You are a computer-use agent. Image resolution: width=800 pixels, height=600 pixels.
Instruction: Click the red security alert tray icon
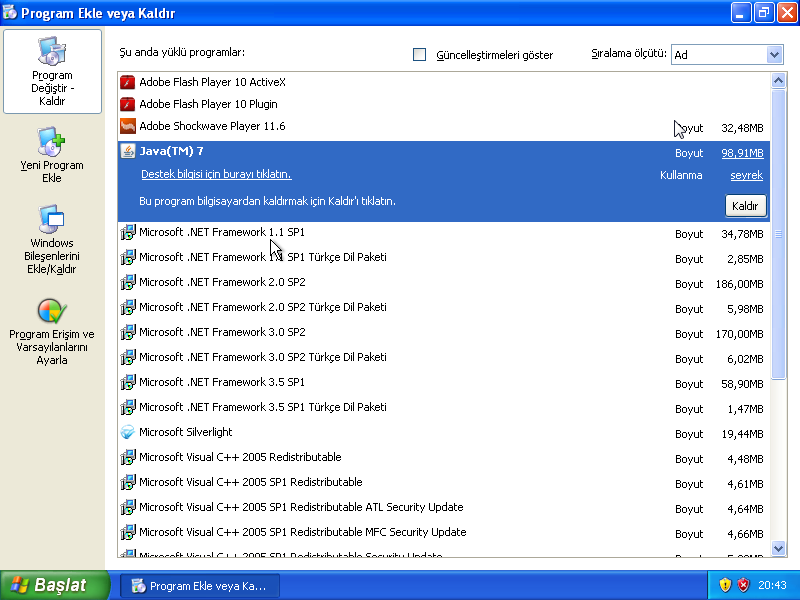point(743,585)
